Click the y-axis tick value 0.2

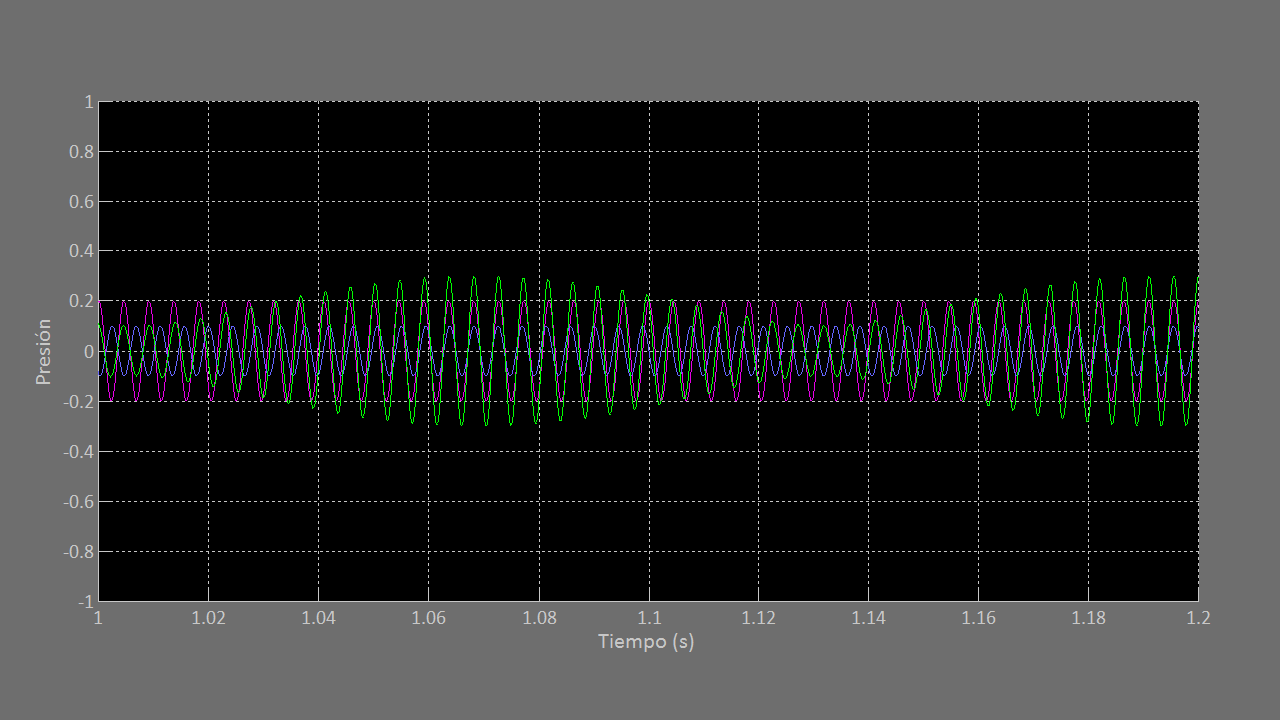(82, 302)
